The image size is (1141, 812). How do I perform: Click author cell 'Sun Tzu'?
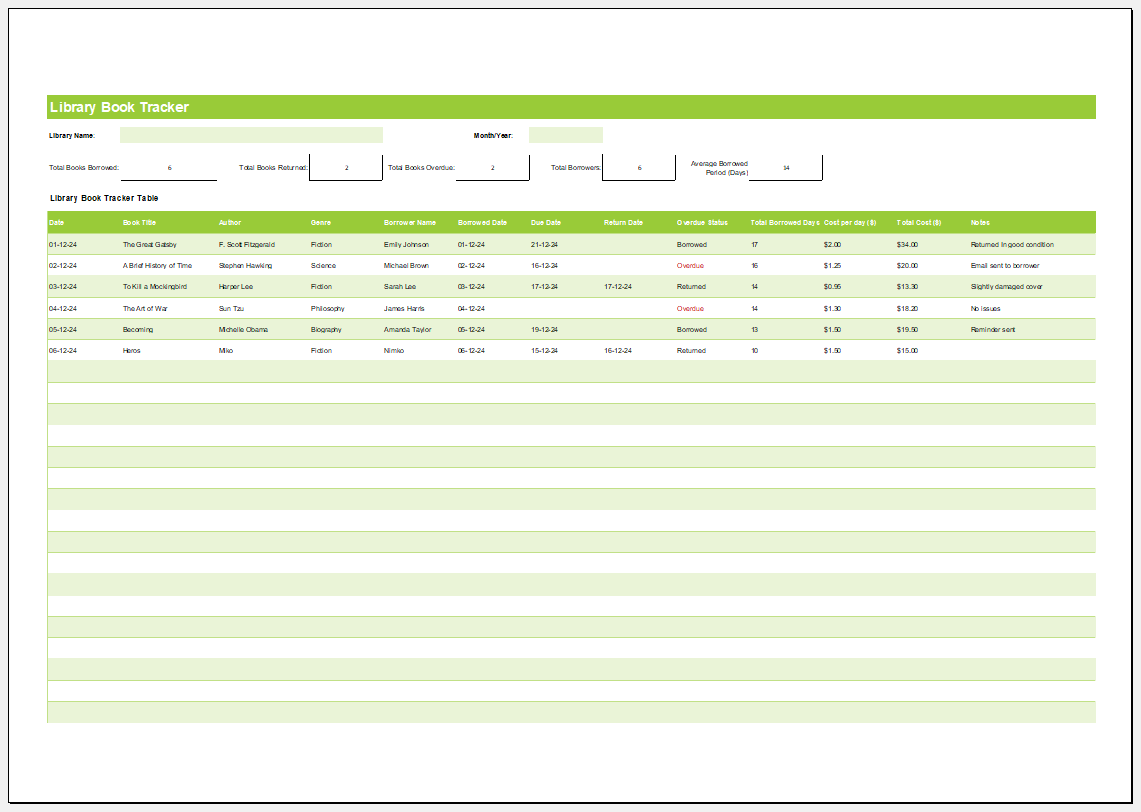click(231, 309)
